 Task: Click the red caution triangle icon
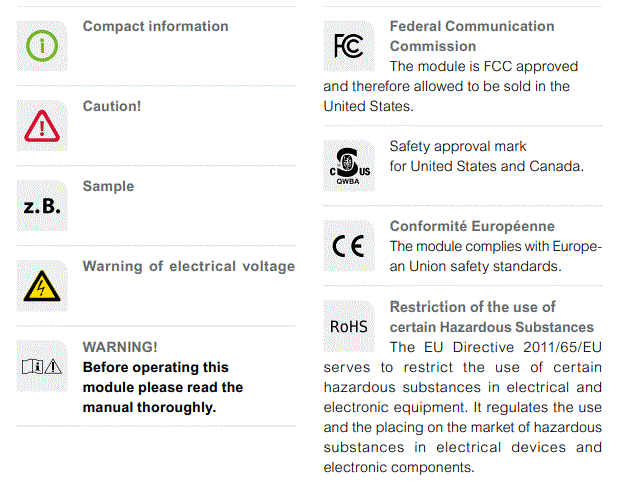coord(43,125)
